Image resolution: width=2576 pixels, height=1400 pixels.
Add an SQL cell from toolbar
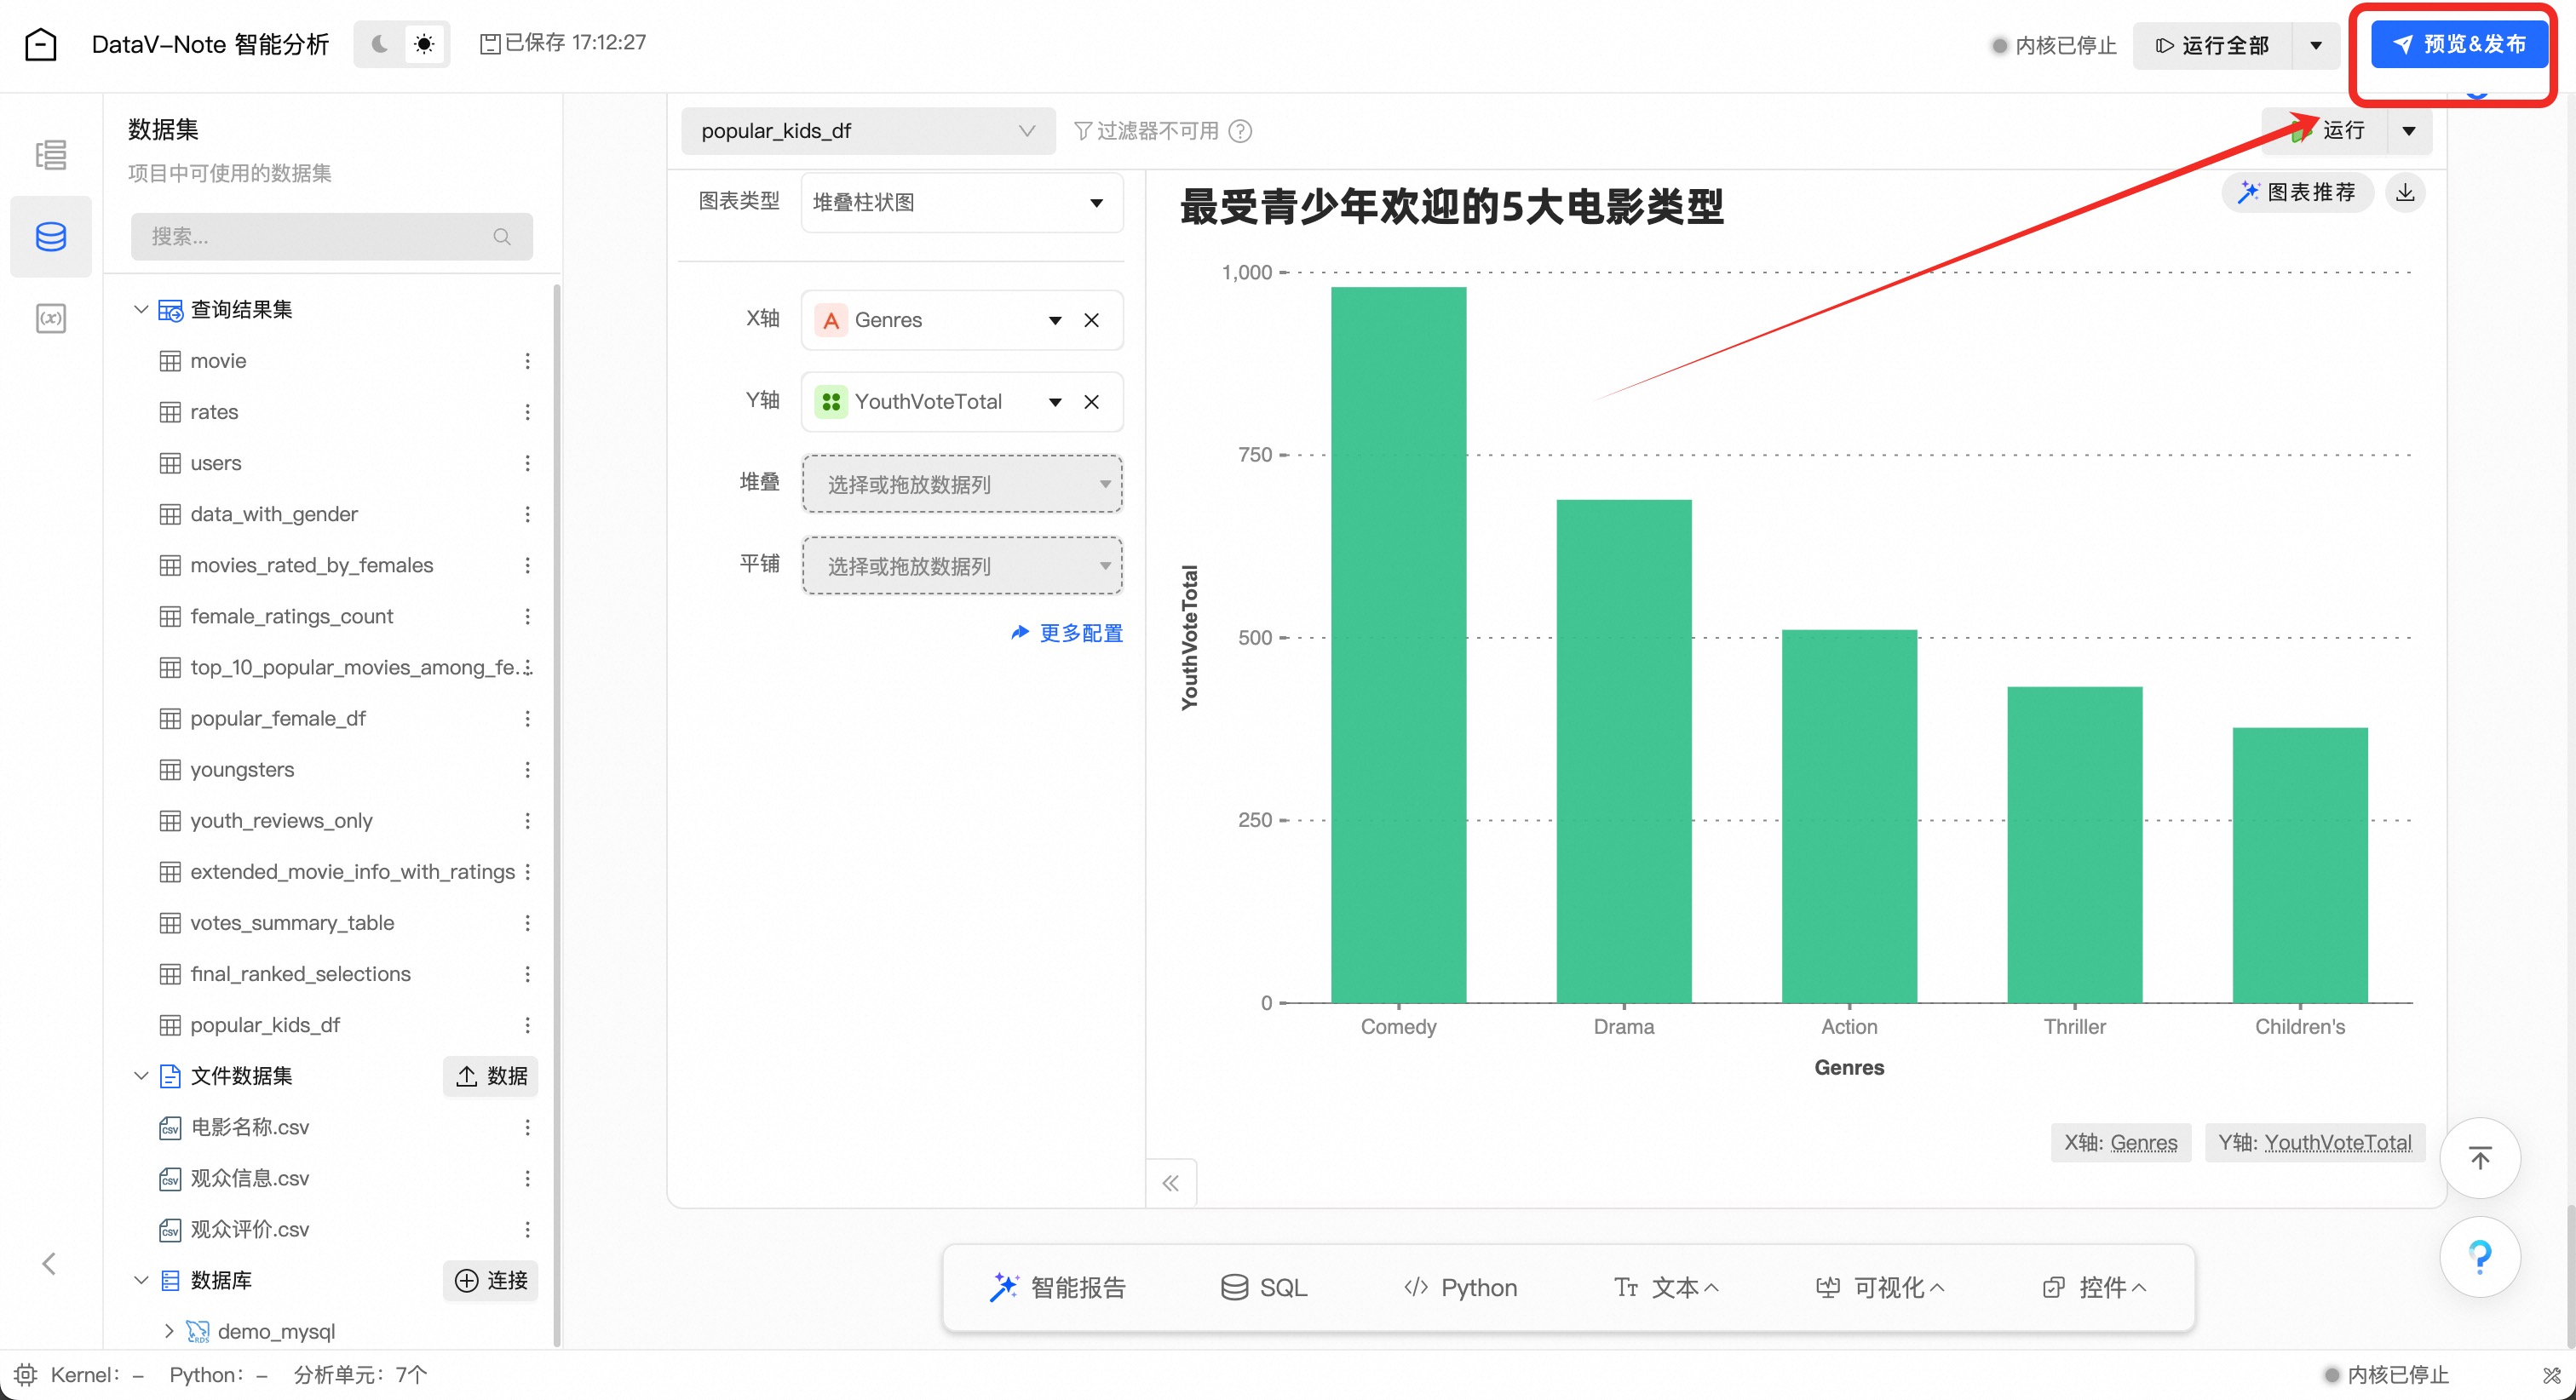tap(1264, 1288)
